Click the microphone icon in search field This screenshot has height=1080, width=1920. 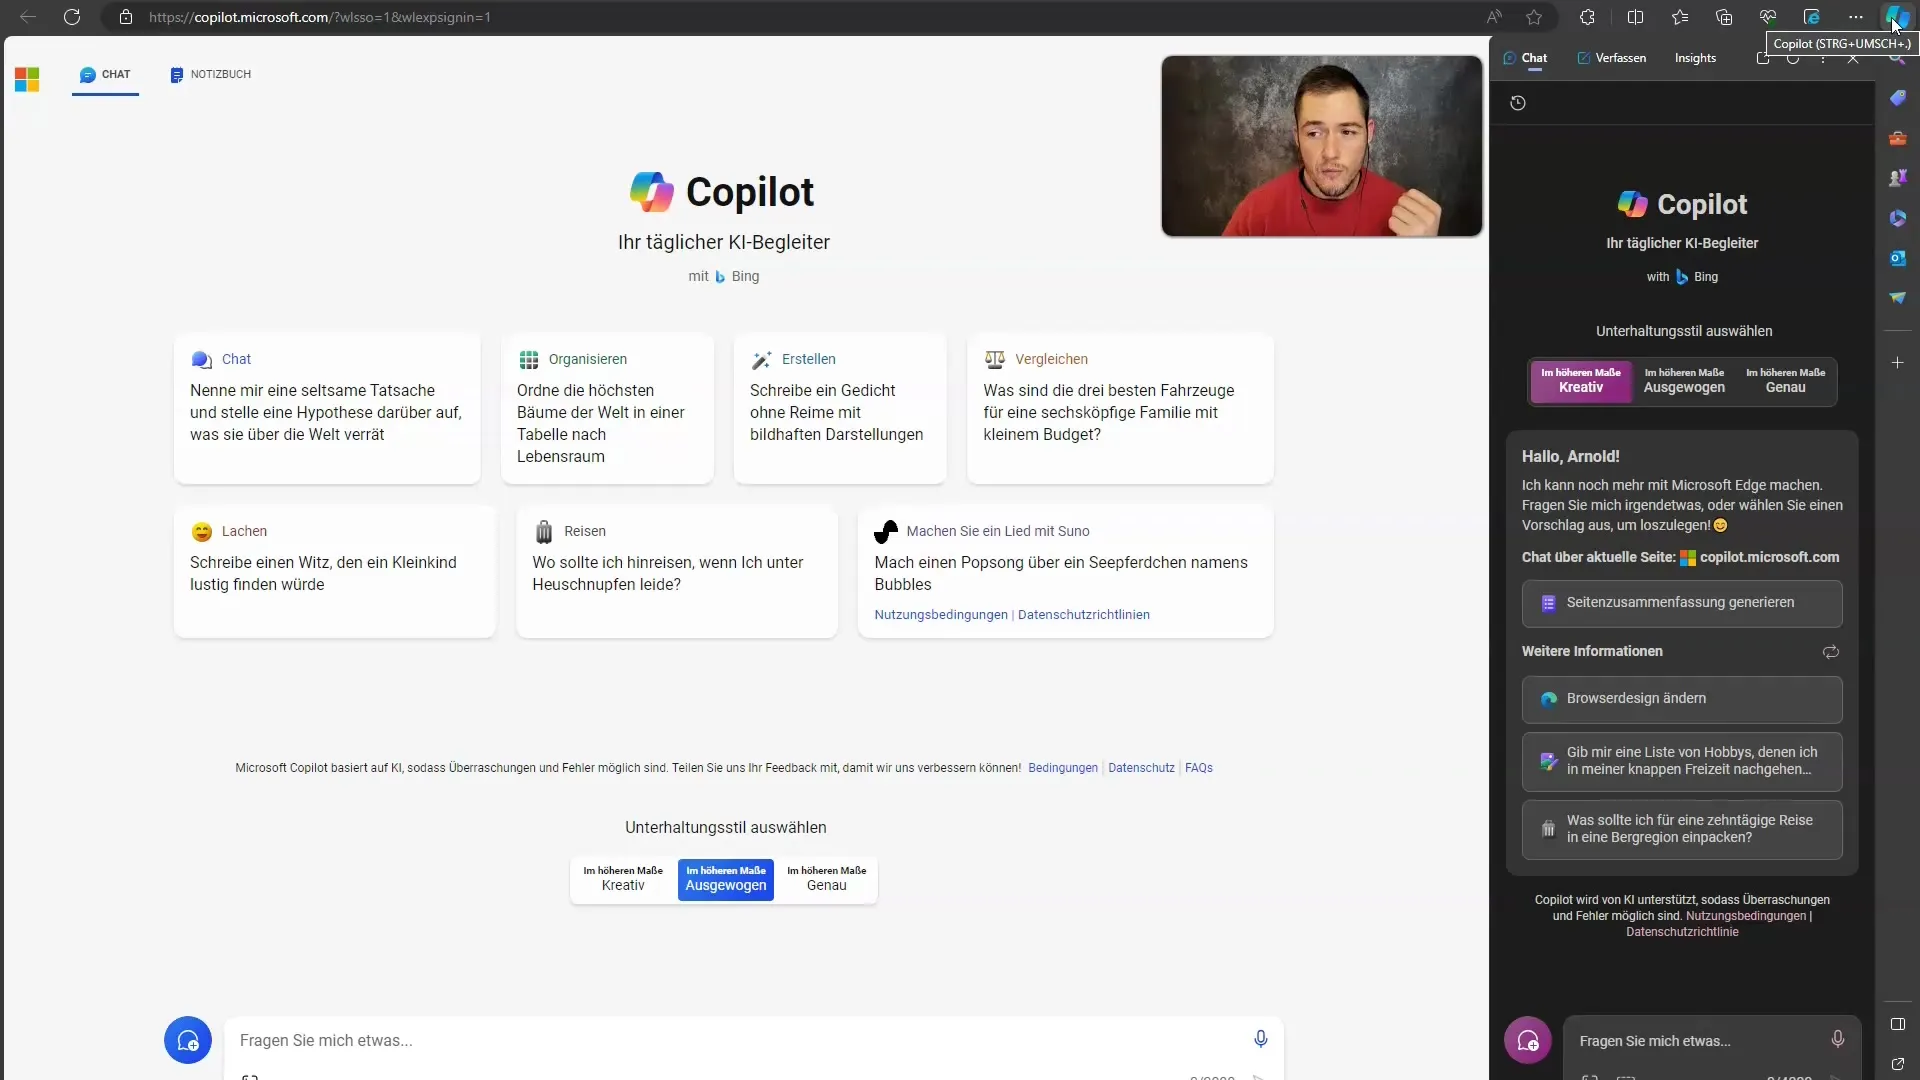coord(1261,1039)
